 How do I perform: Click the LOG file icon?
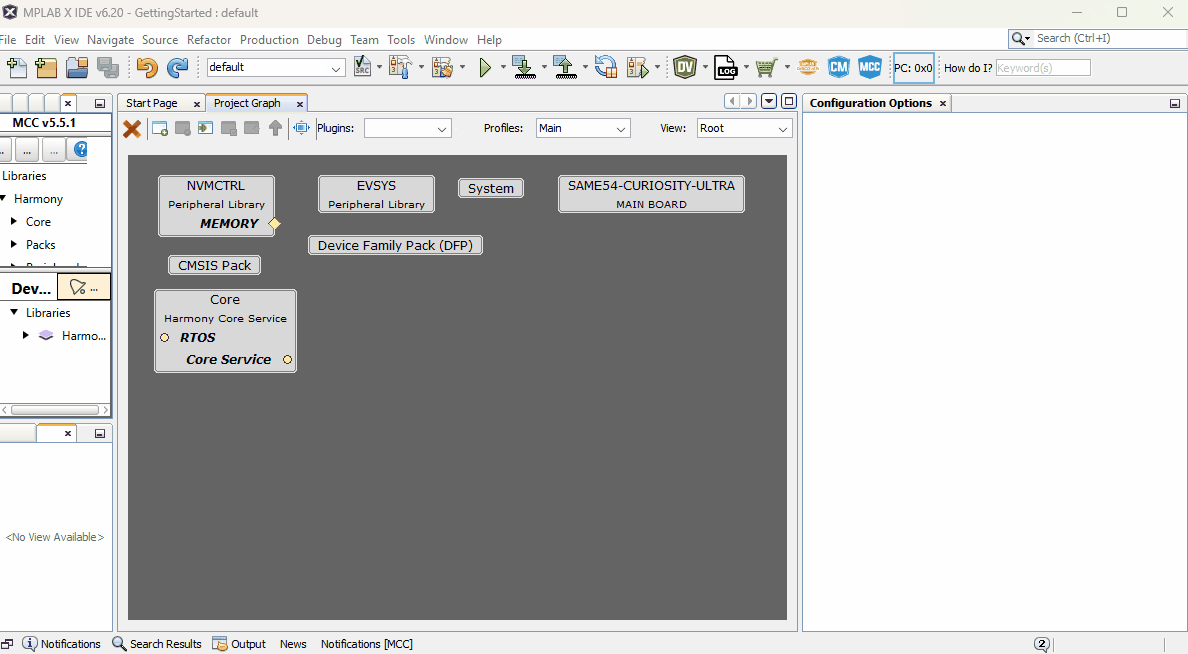[726, 67]
